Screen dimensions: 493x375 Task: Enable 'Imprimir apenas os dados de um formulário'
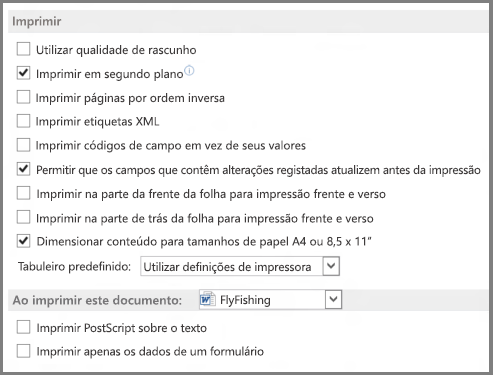(x=23, y=351)
